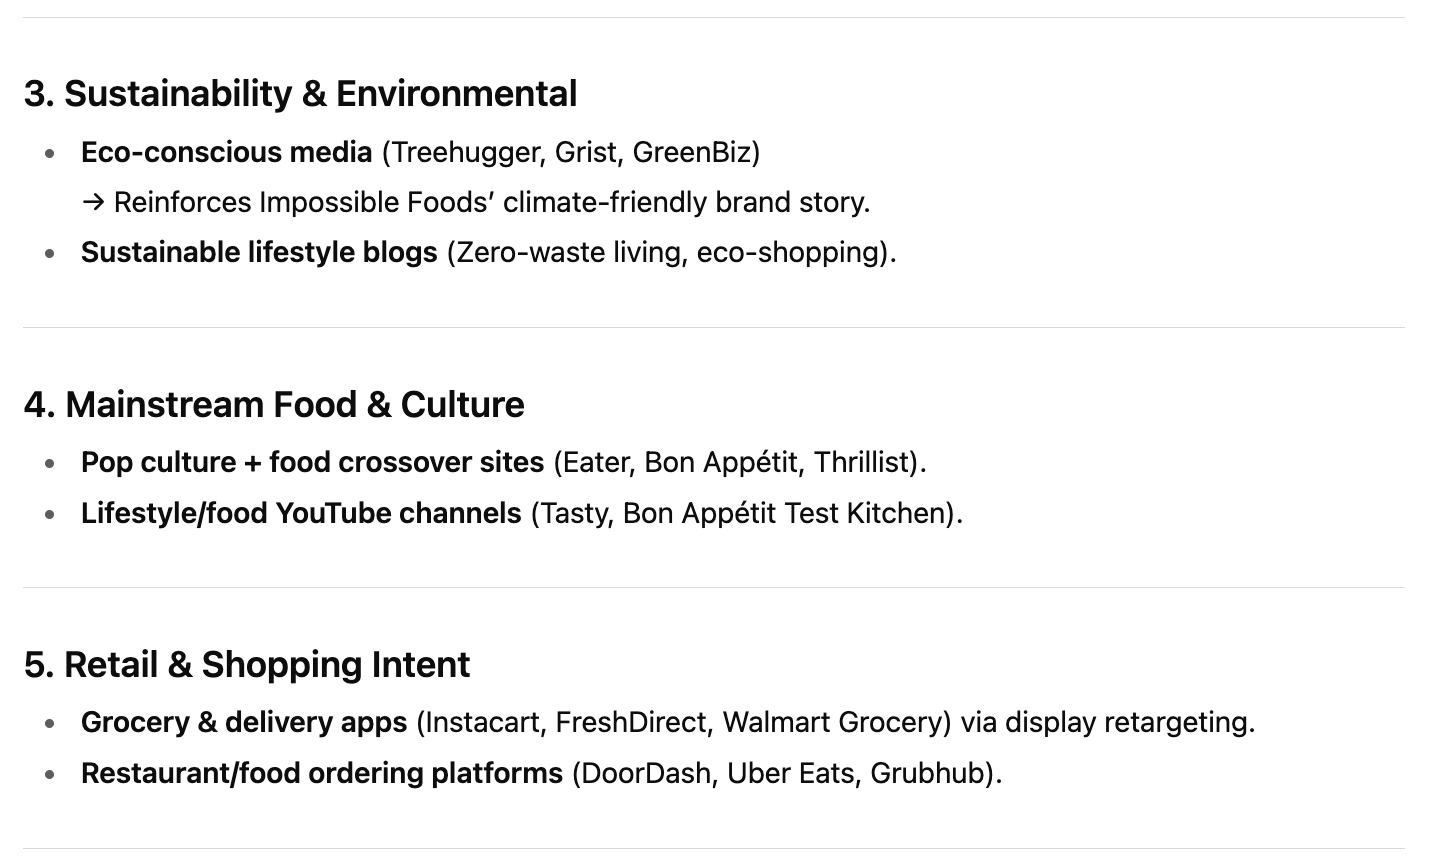The image size is (1442, 864).
Task: Click the bullet beside 'Grocery & delivery apps'
Action: 49,724
